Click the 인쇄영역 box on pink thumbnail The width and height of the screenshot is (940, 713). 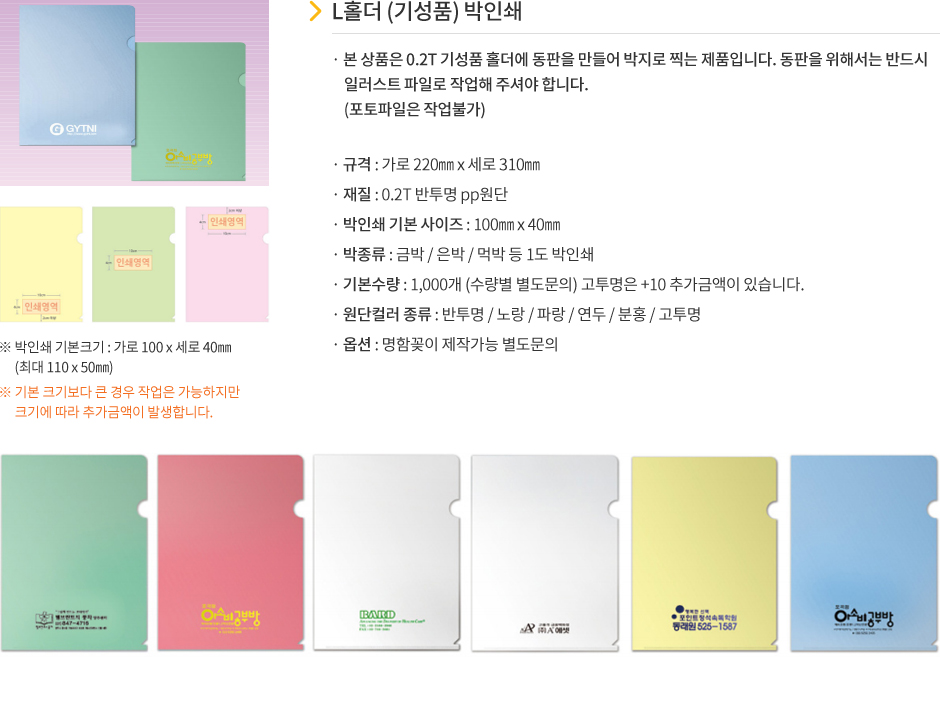pyautogui.click(x=227, y=222)
